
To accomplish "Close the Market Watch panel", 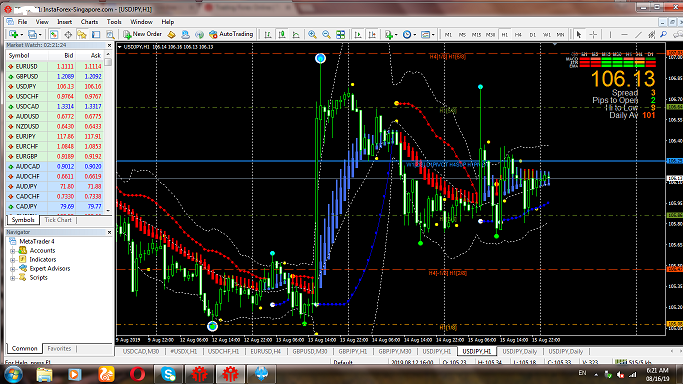I will point(109,45).
